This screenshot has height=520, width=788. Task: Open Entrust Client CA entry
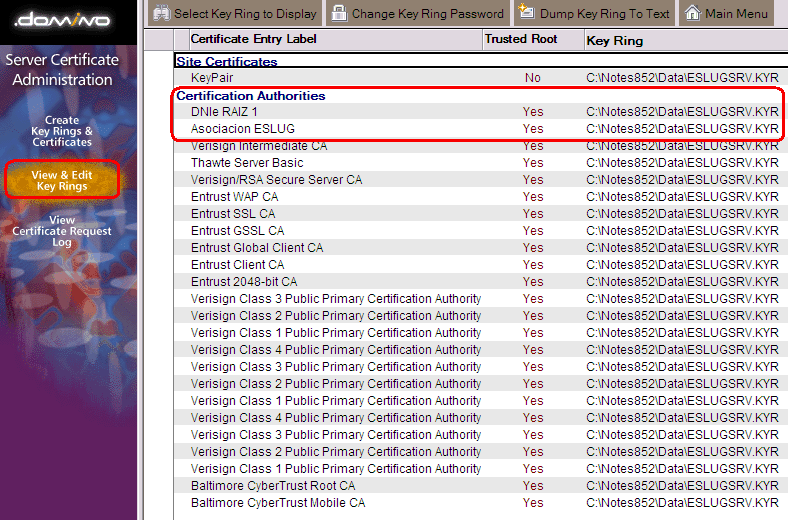(238, 265)
